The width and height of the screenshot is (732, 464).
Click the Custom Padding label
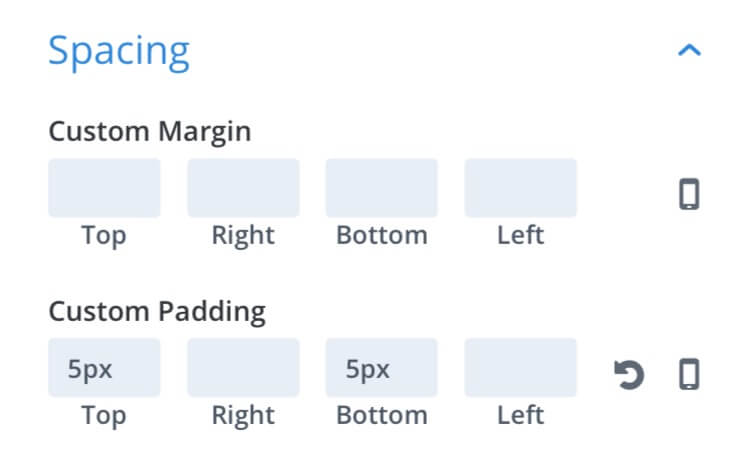(x=157, y=312)
